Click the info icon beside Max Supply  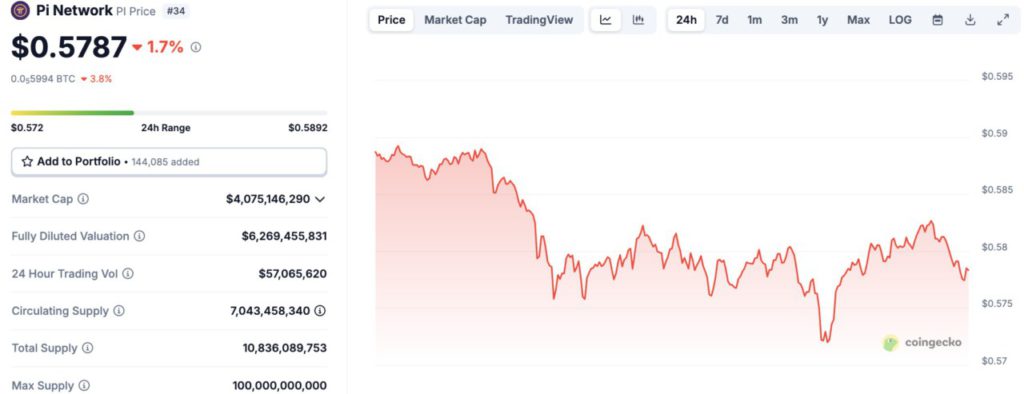coord(84,386)
